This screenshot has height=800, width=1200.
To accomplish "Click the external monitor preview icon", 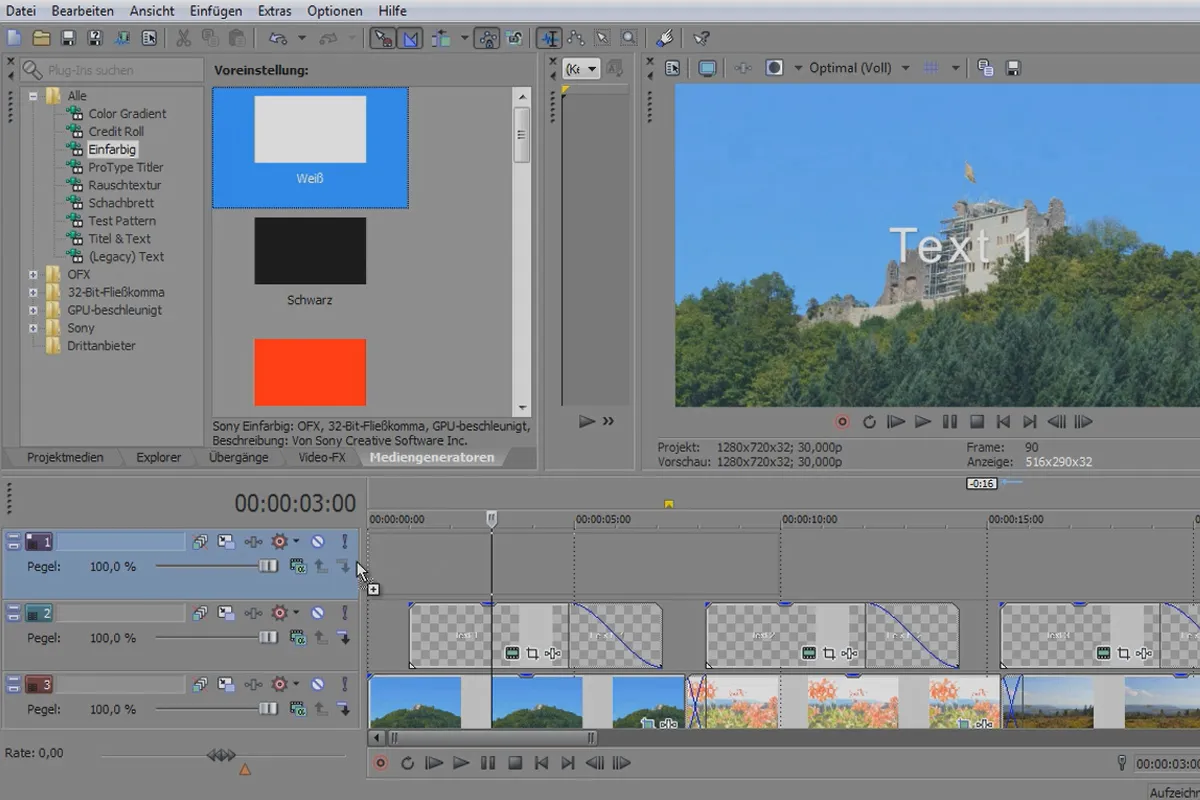I will coord(707,68).
